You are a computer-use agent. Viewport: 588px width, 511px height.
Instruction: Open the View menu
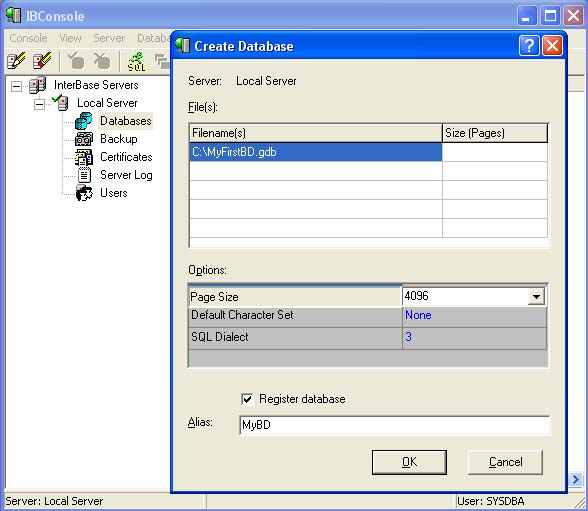pyautogui.click(x=70, y=38)
